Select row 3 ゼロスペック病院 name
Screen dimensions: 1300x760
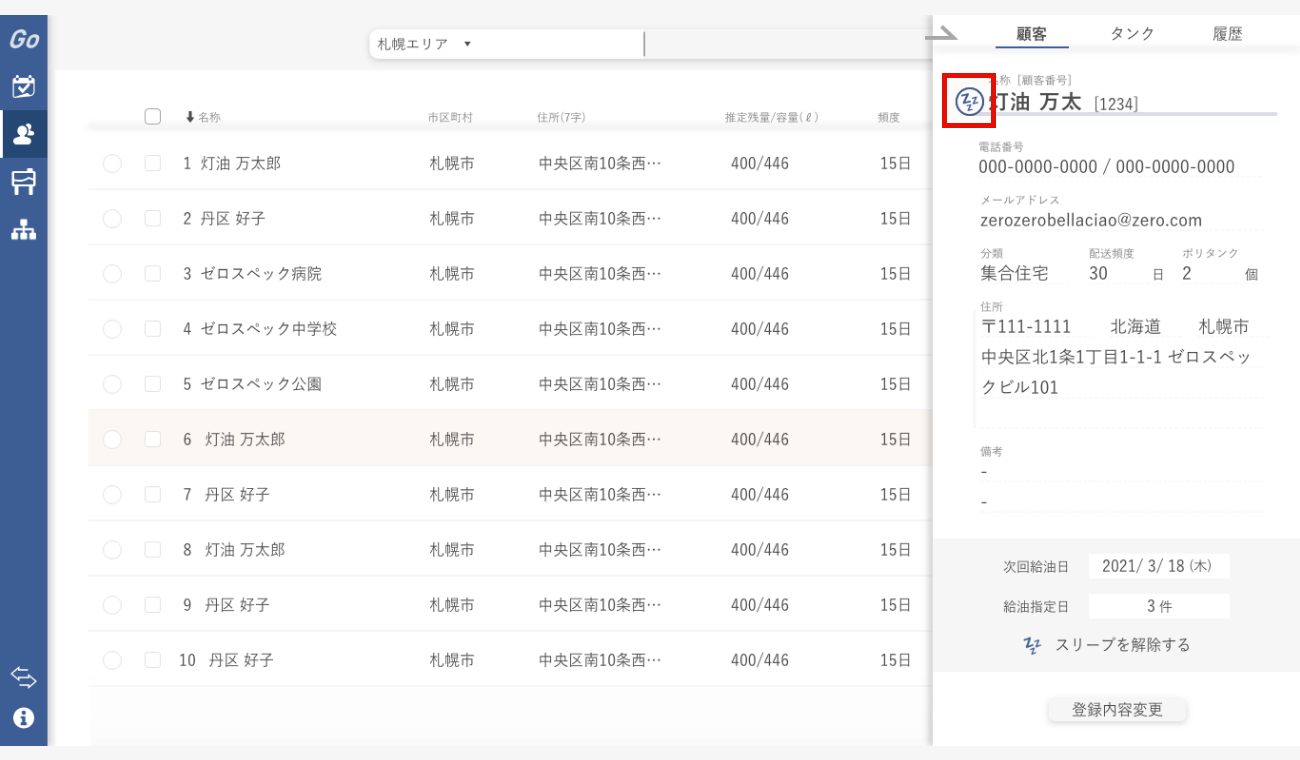tap(261, 273)
